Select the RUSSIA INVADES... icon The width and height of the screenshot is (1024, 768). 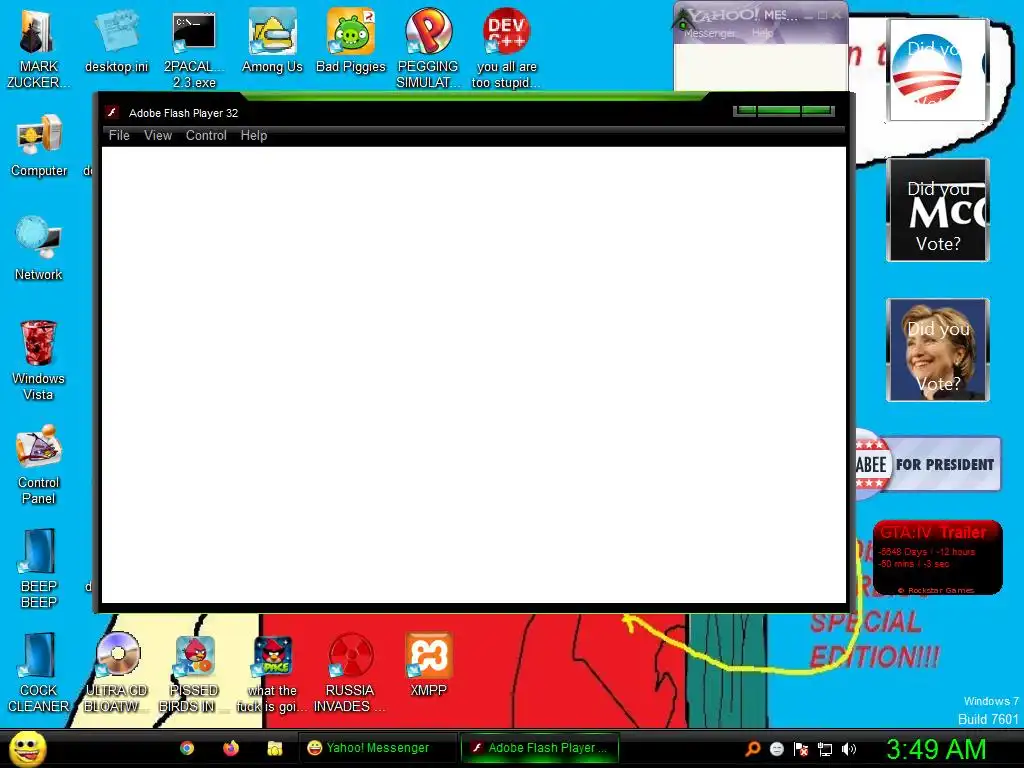coord(350,673)
